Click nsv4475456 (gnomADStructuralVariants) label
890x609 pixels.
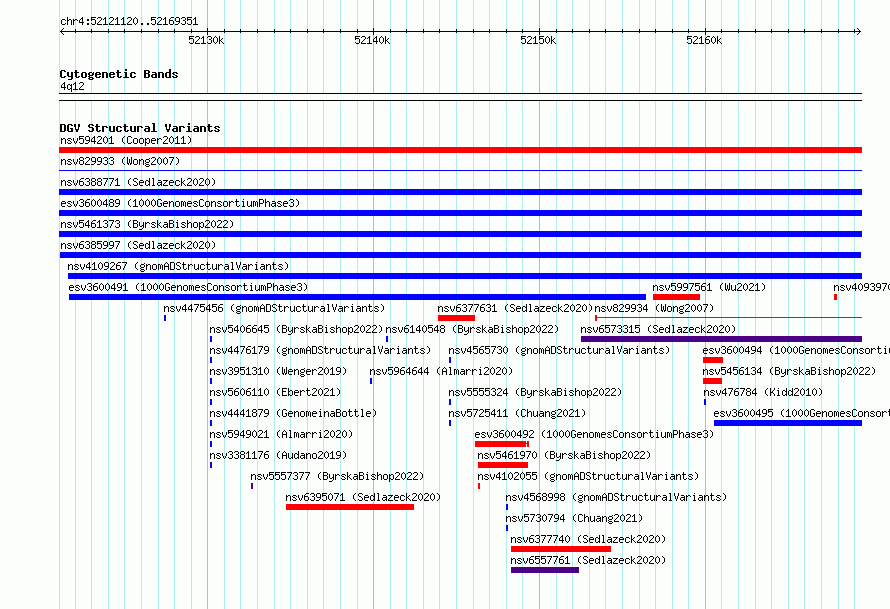(274, 308)
